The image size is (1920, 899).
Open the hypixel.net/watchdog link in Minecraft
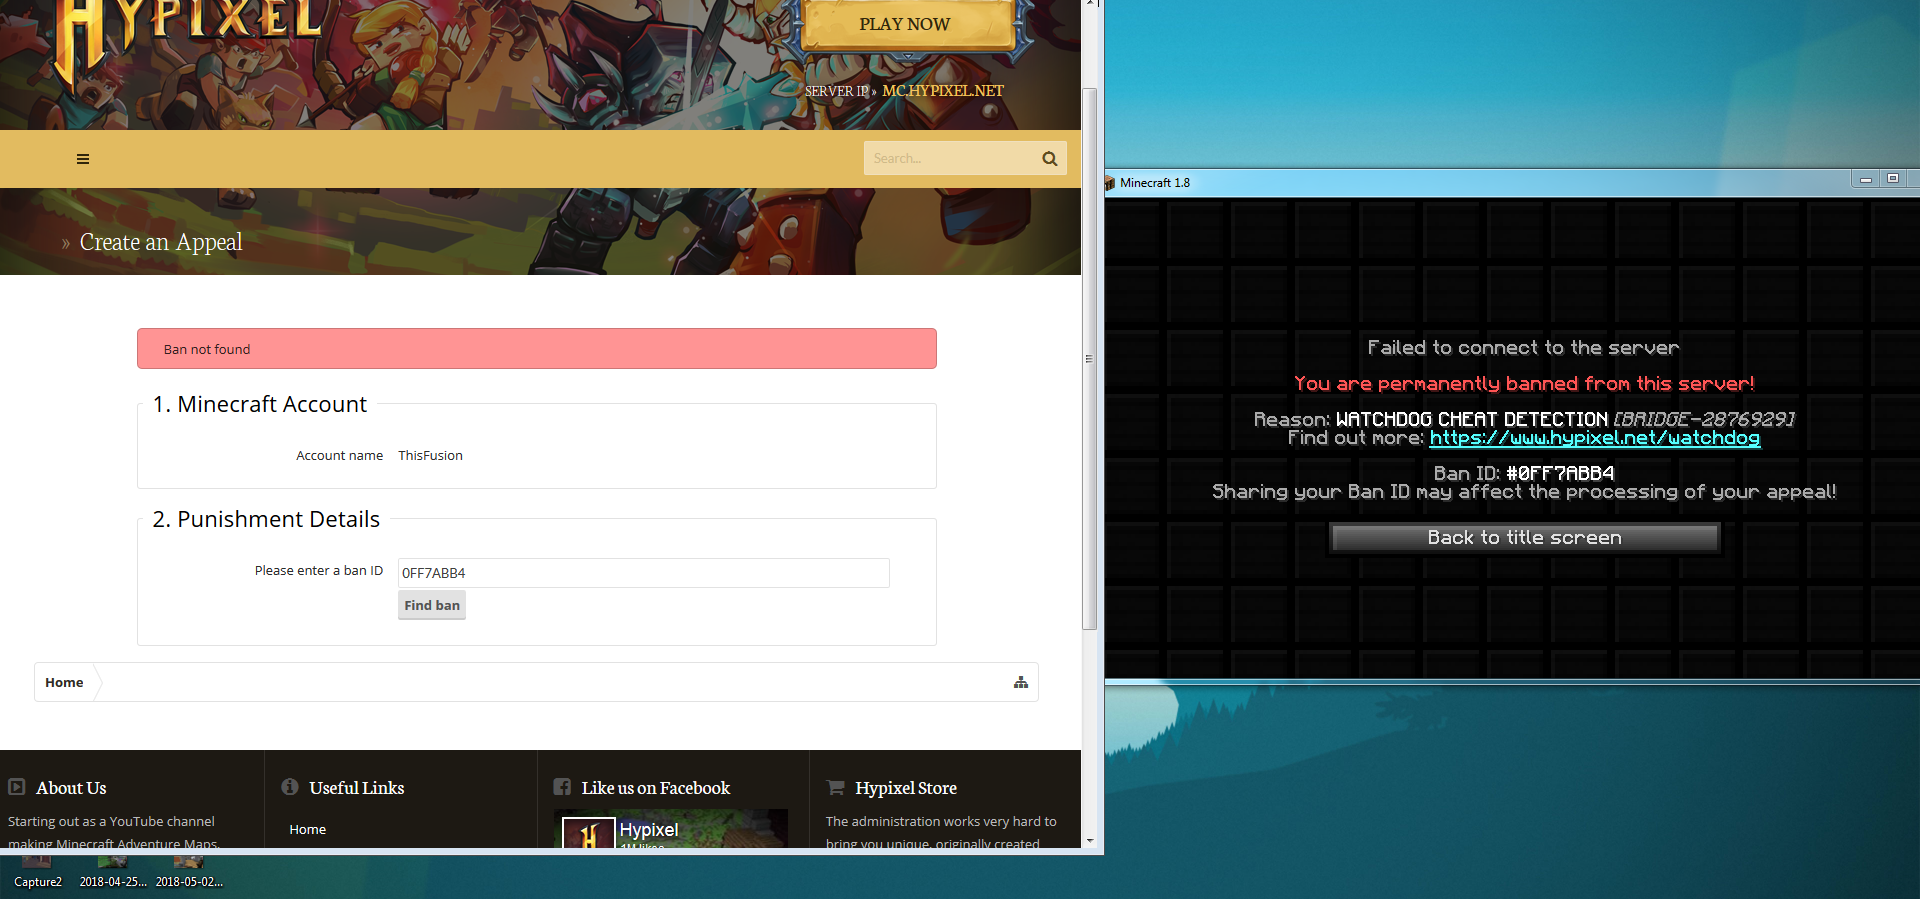(x=1595, y=438)
